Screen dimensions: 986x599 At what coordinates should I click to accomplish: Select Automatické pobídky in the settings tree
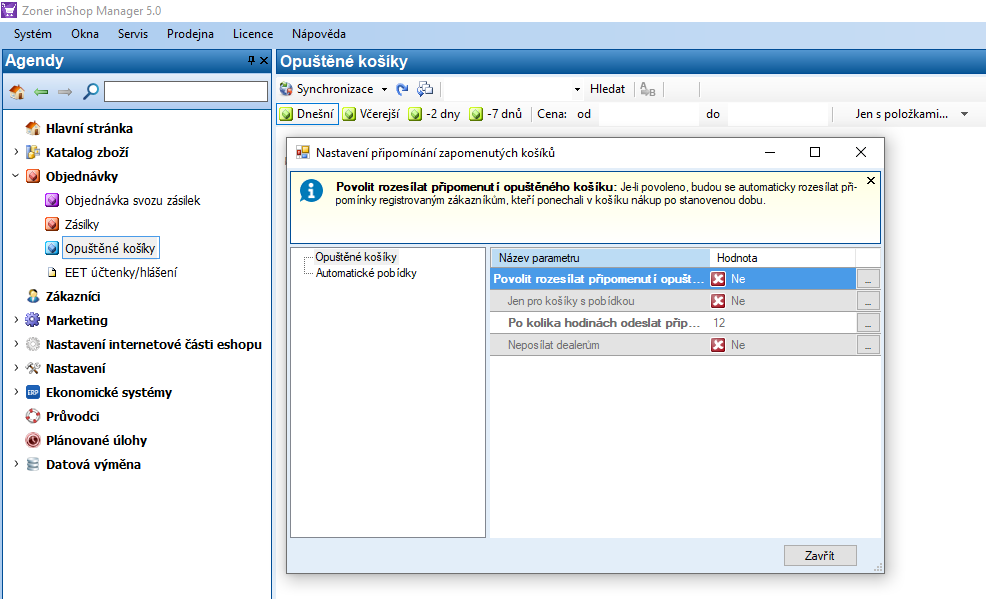[x=366, y=273]
